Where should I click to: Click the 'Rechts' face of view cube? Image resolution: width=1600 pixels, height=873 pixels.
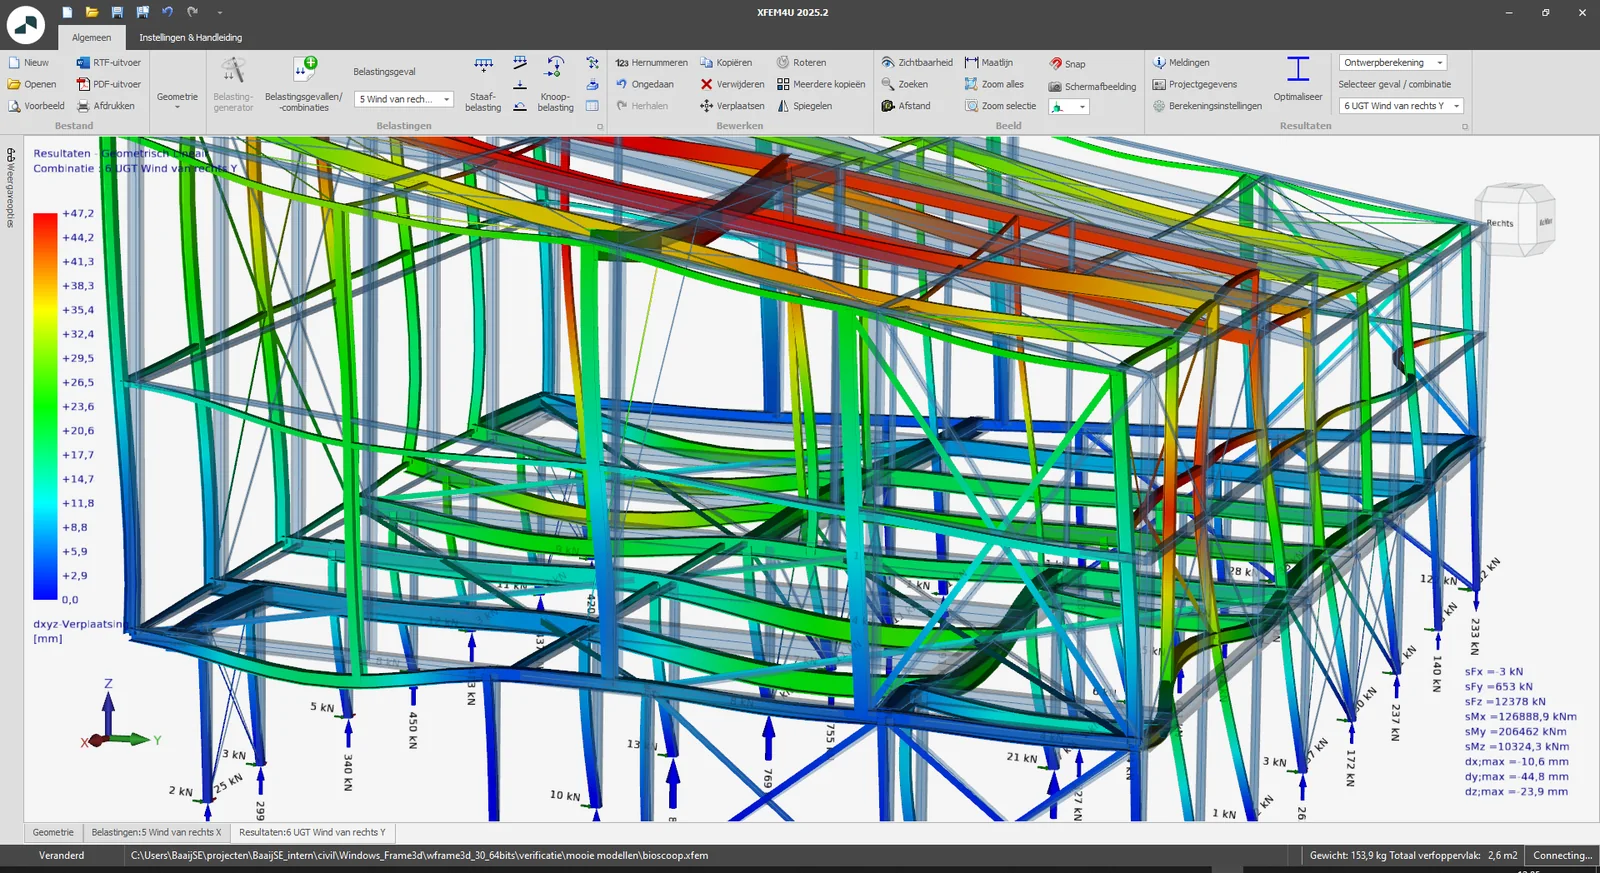coord(1499,223)
